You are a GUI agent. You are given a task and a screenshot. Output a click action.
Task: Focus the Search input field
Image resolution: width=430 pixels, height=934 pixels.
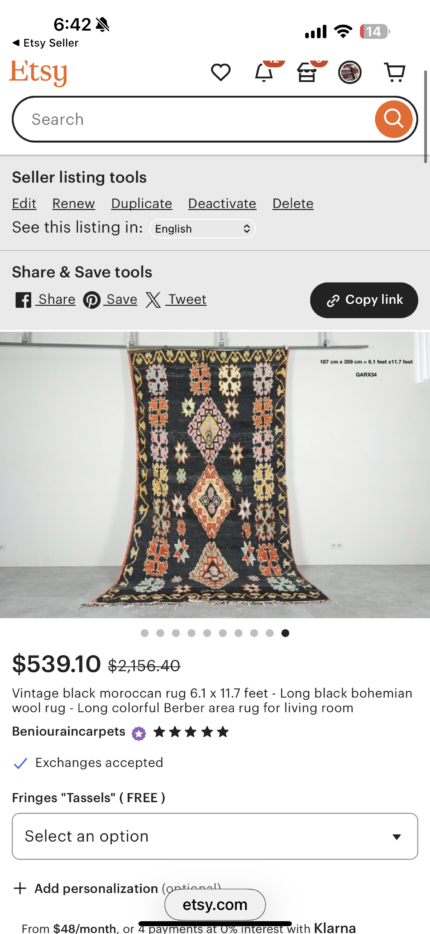pyautogui.click(x=194, y=119)
